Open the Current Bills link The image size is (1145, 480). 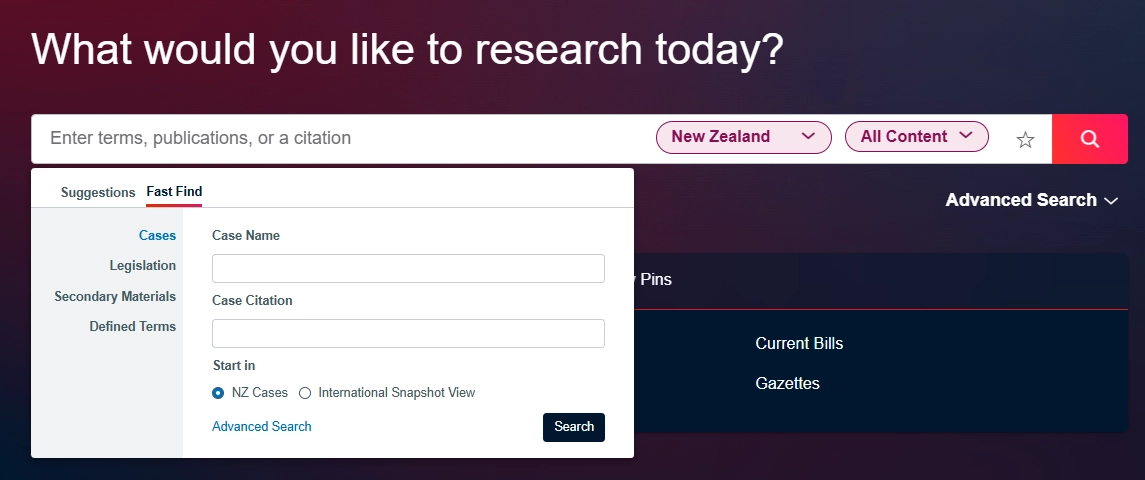click(x=799, y=343)
